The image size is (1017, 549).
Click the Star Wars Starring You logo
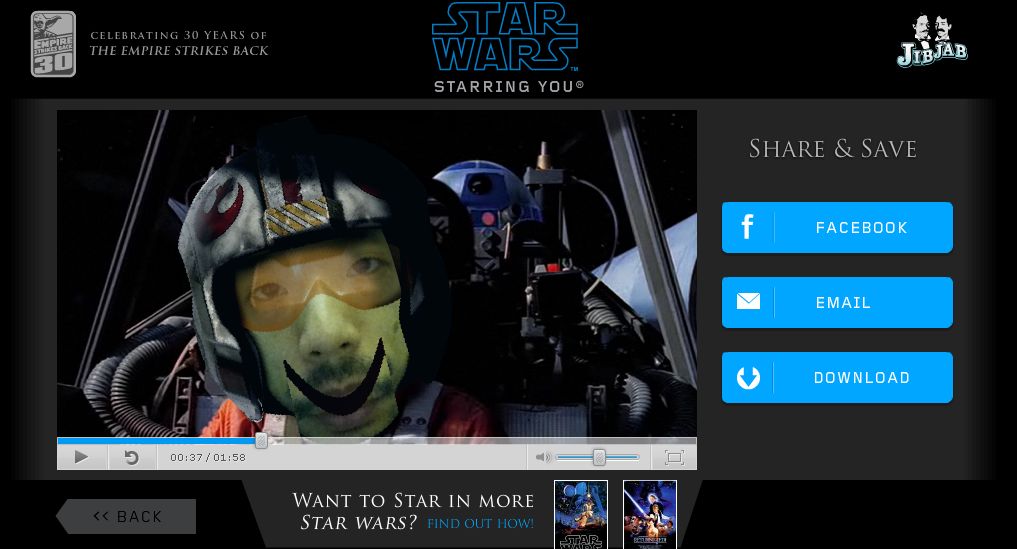click(x=506, y=48)
